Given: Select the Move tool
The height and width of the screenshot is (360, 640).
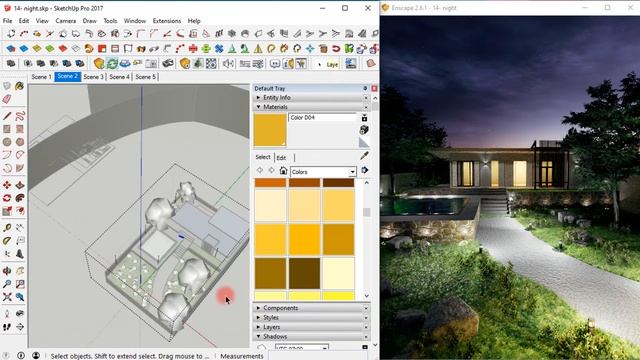Looking at the screenshot, I should 7,185.
